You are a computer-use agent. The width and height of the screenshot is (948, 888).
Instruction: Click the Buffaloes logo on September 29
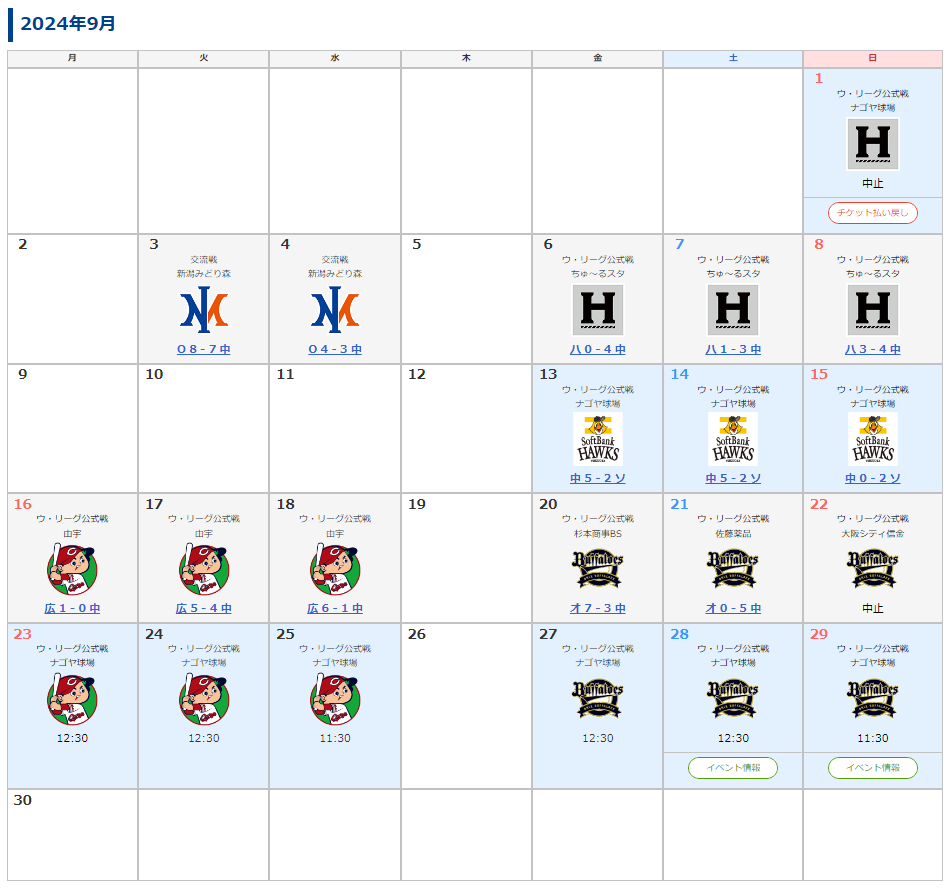872,698
